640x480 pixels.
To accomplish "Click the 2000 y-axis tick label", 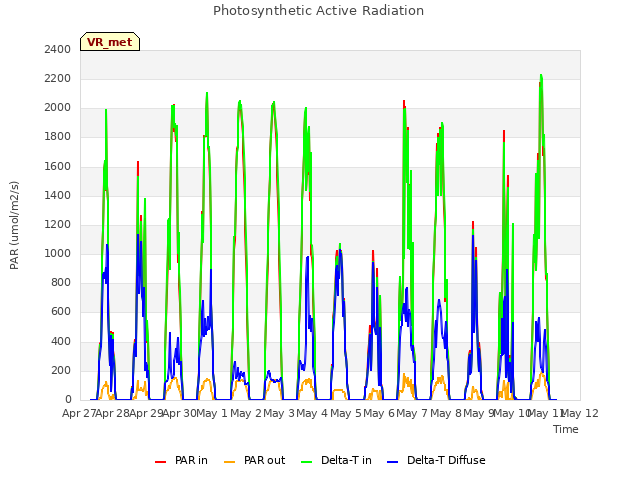I will point(58,108).
